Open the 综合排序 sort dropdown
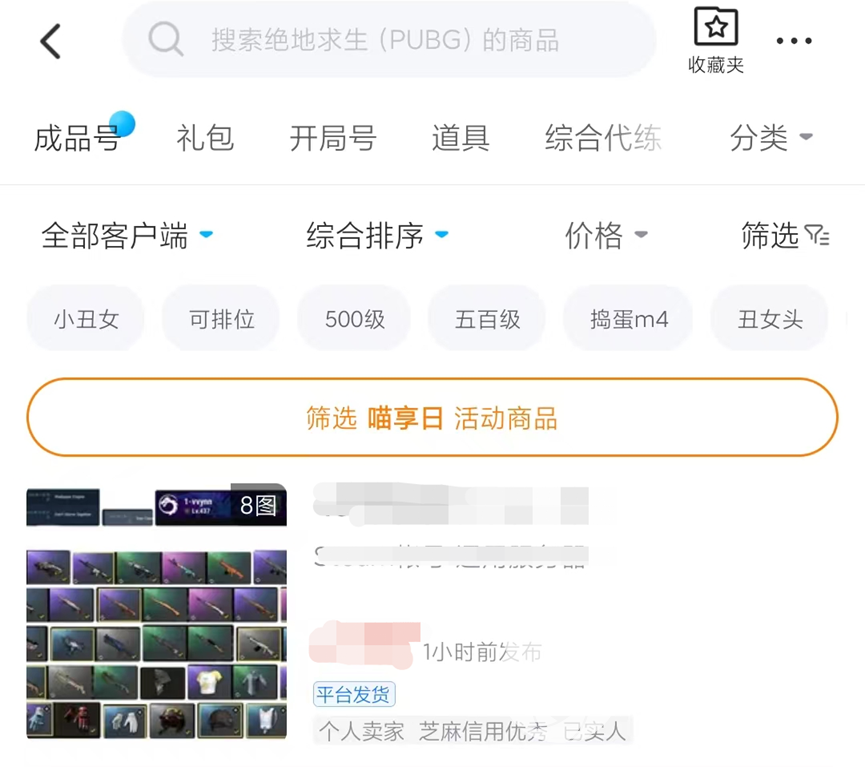Image resolution: width=865 pixels, height=767 pixels. point(377,236)
